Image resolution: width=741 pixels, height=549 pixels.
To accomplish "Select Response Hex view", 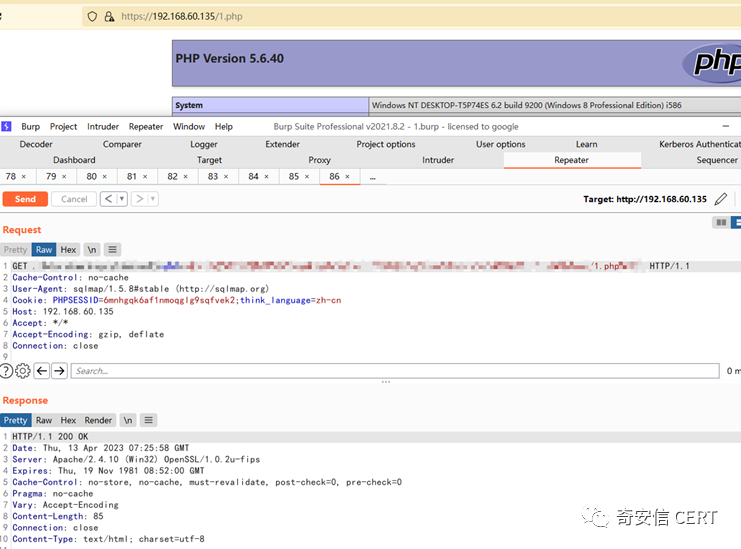I will 68,420.
